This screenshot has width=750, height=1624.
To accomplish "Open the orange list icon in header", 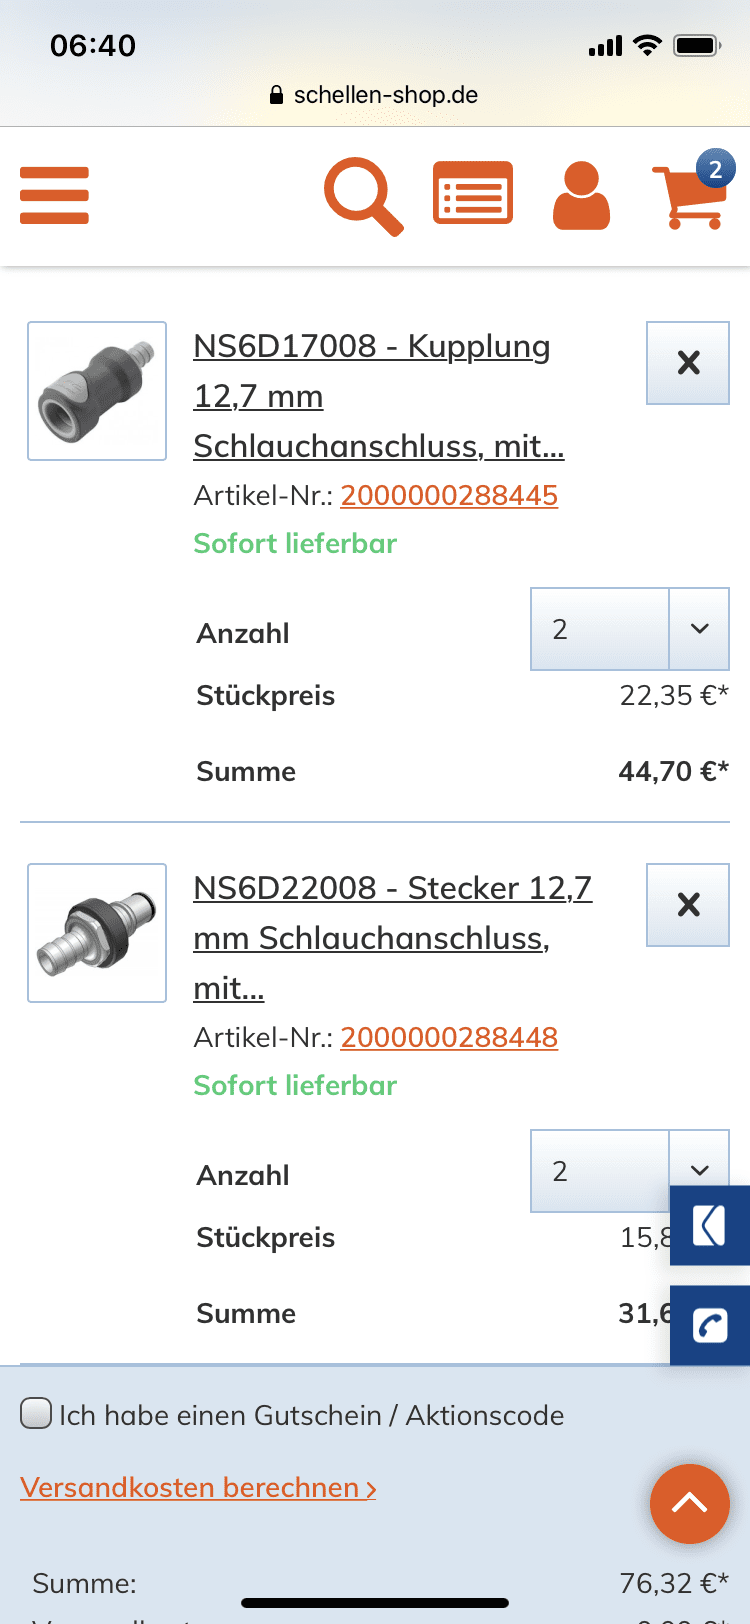I will pyautogui.click(x=472, y=193).
